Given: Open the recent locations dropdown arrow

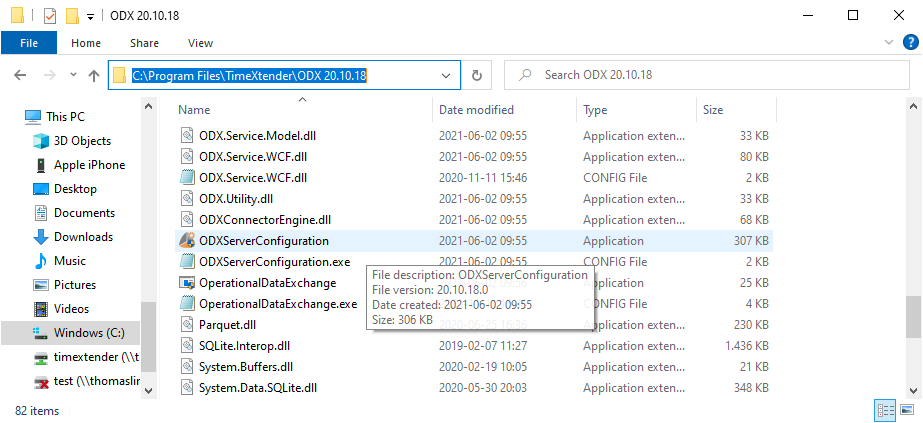Looking at the screenshot, I should pyautogui.click(x=73, y=75).
